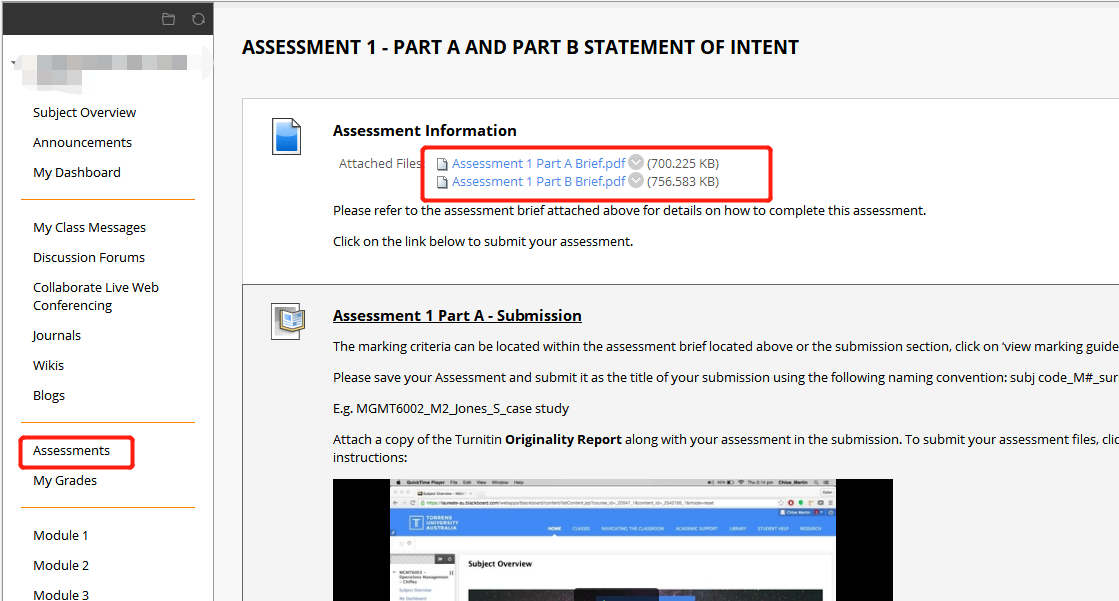This screenshot has height=601, width=1119.
Task: Open Assessment 1 Part A Brief.pdf
Action: [539, 163]
